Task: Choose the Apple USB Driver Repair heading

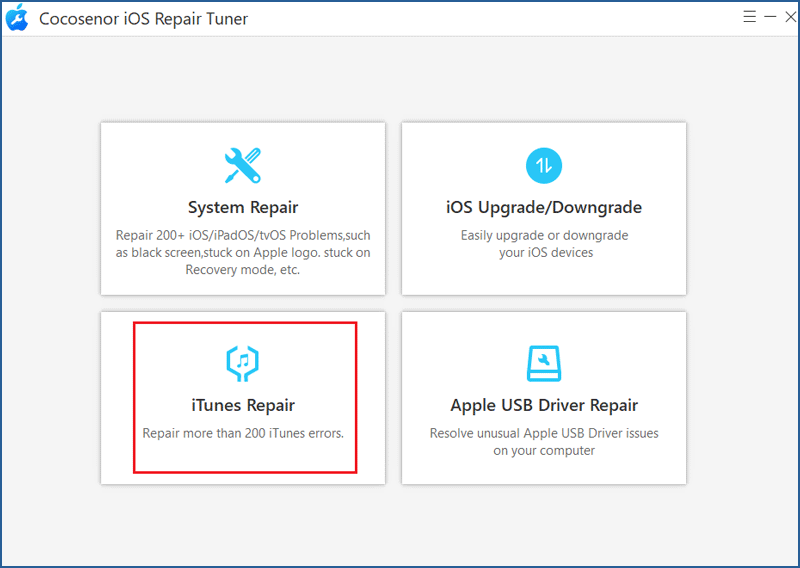Action: tap(544, 405)
